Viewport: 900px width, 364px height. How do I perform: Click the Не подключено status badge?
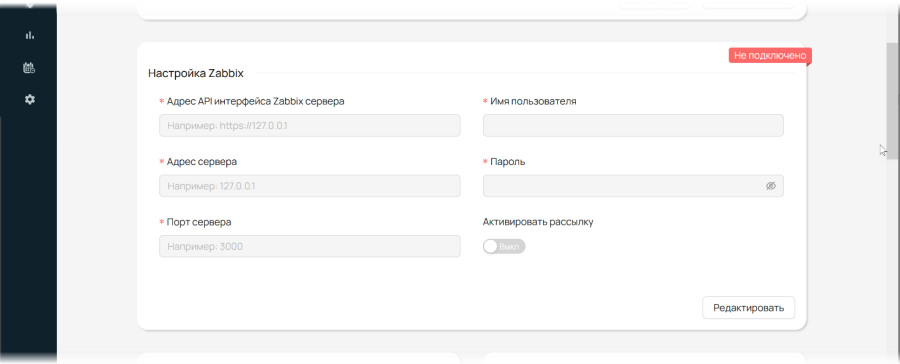[x=770, y=56]
